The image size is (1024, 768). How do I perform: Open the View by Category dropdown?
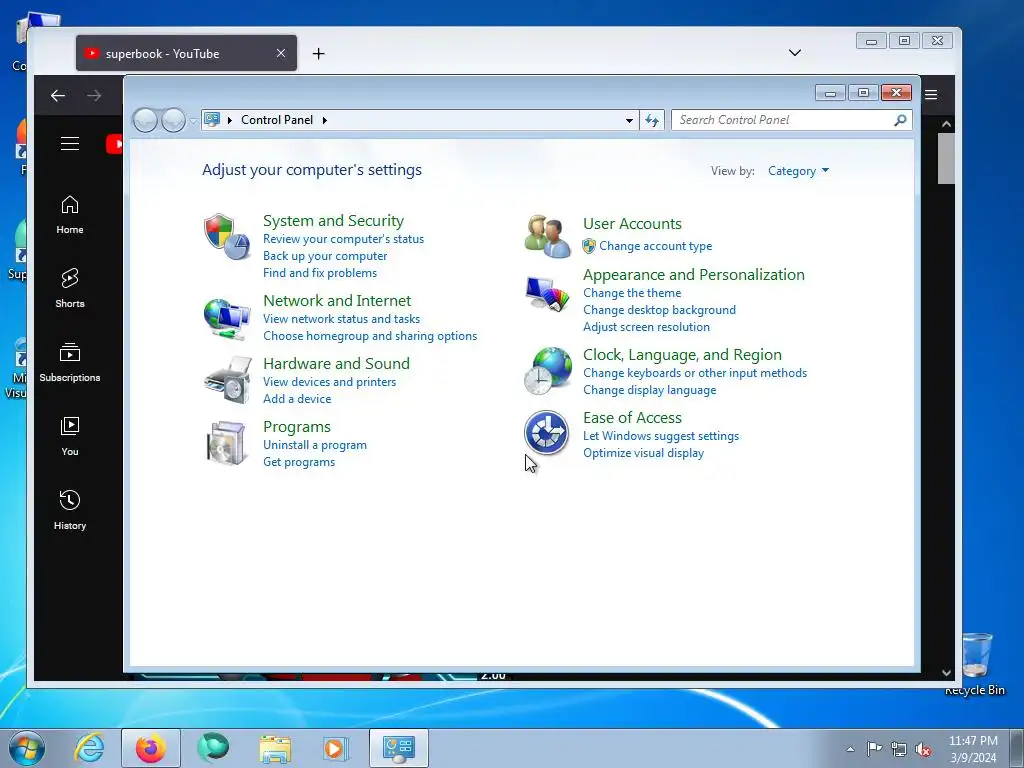798,171
